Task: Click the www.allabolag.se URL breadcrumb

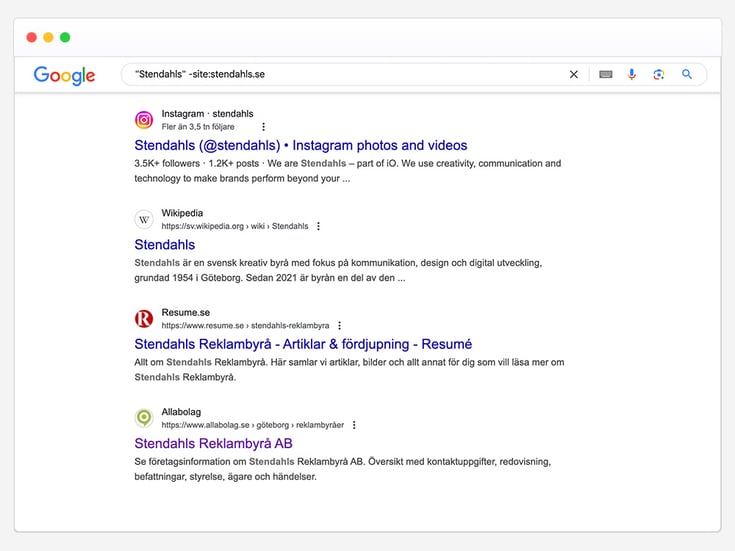Action: (x=253, y=425)
